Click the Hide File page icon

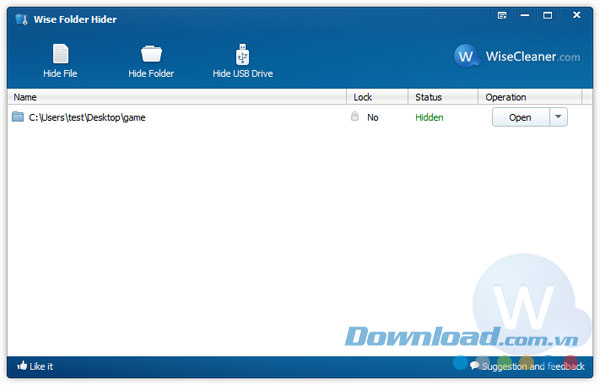[60, 53]
